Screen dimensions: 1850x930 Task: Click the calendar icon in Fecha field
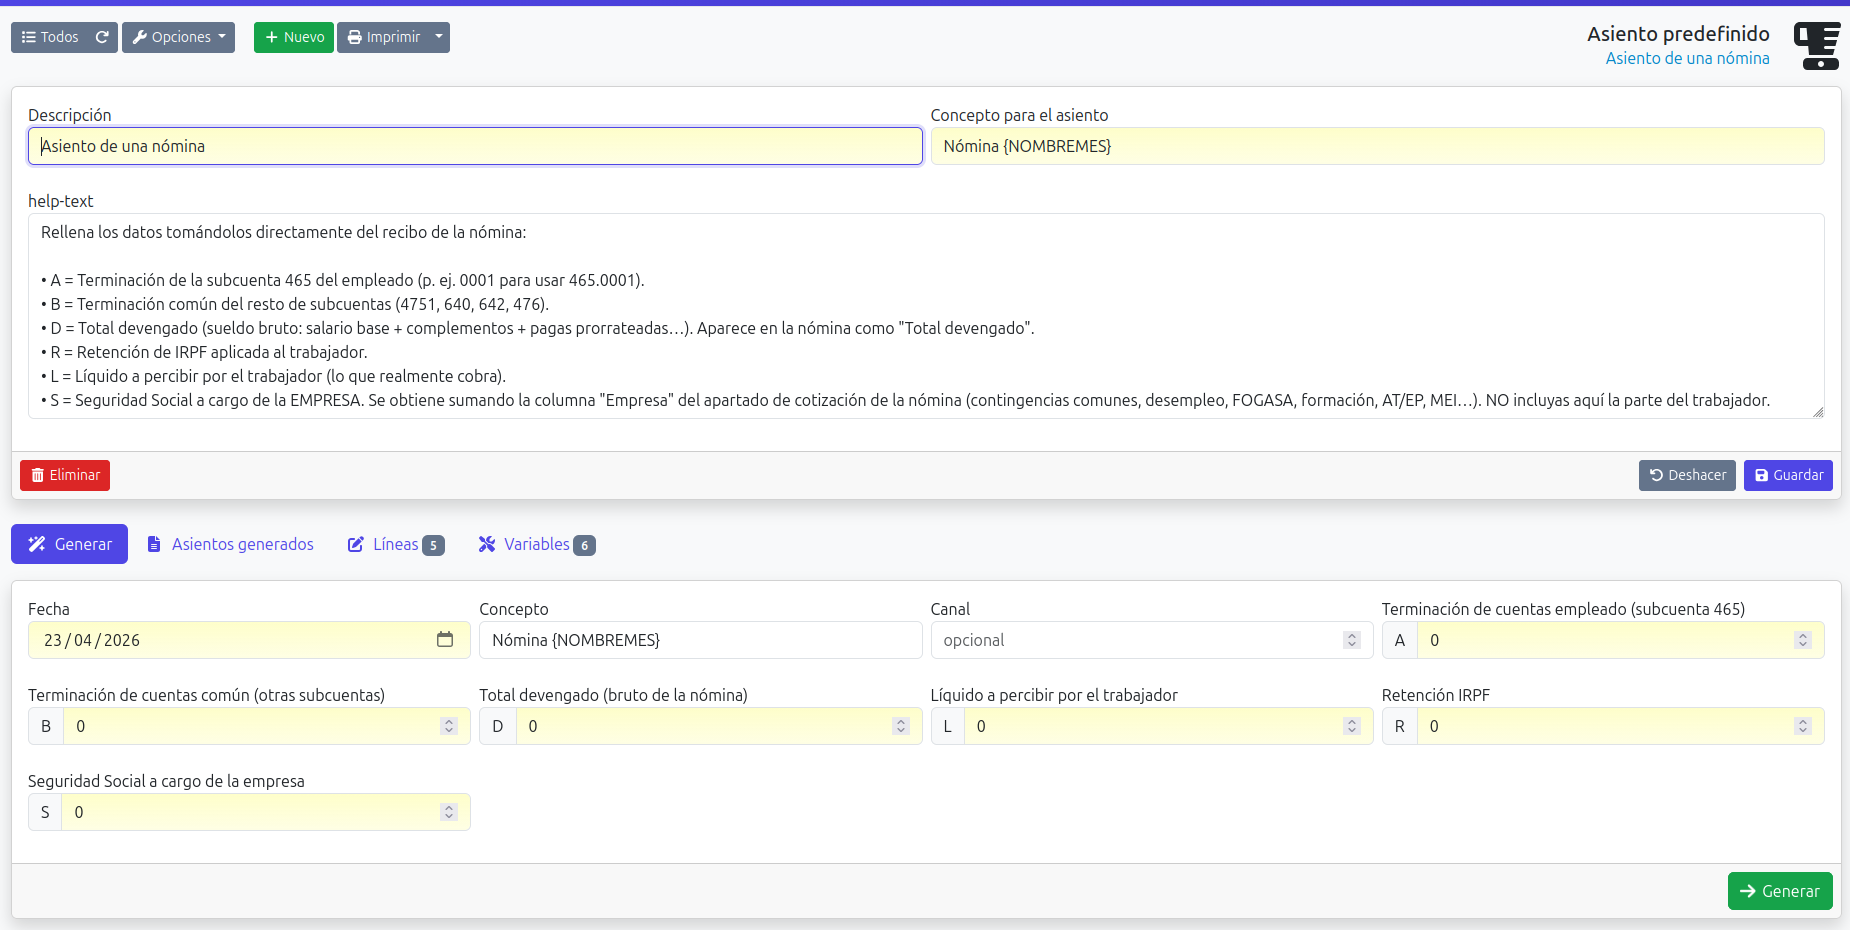tap(445, 640)
